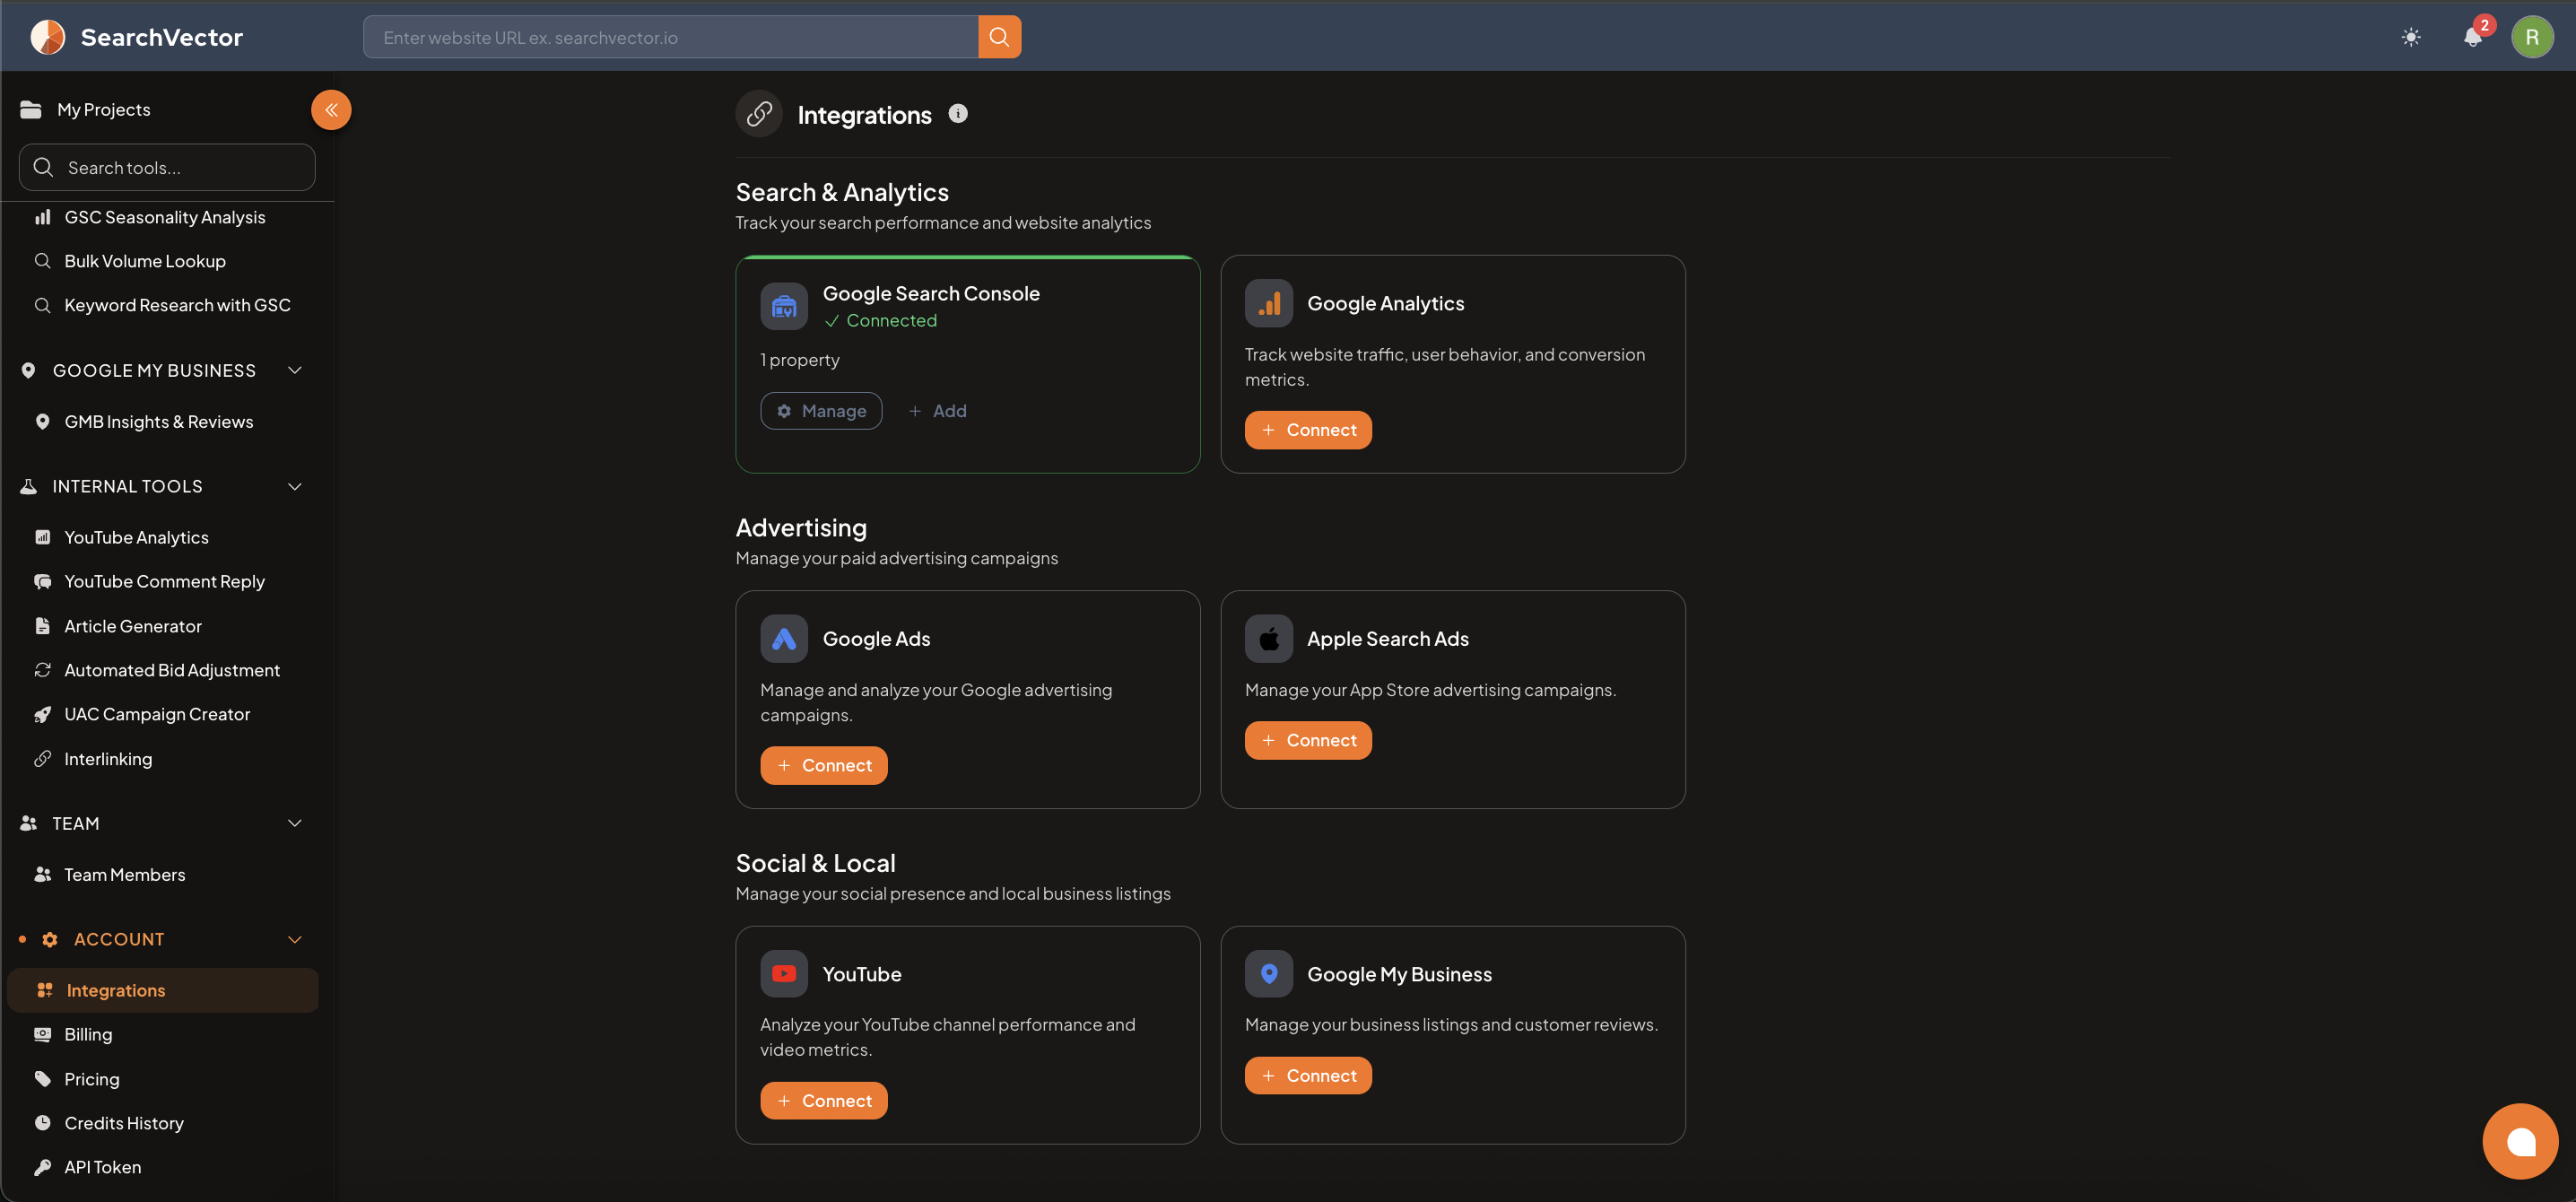Click the Billing icon in sidebar
Viewport: 2576px width, 1202px height.
(42, 1034)
